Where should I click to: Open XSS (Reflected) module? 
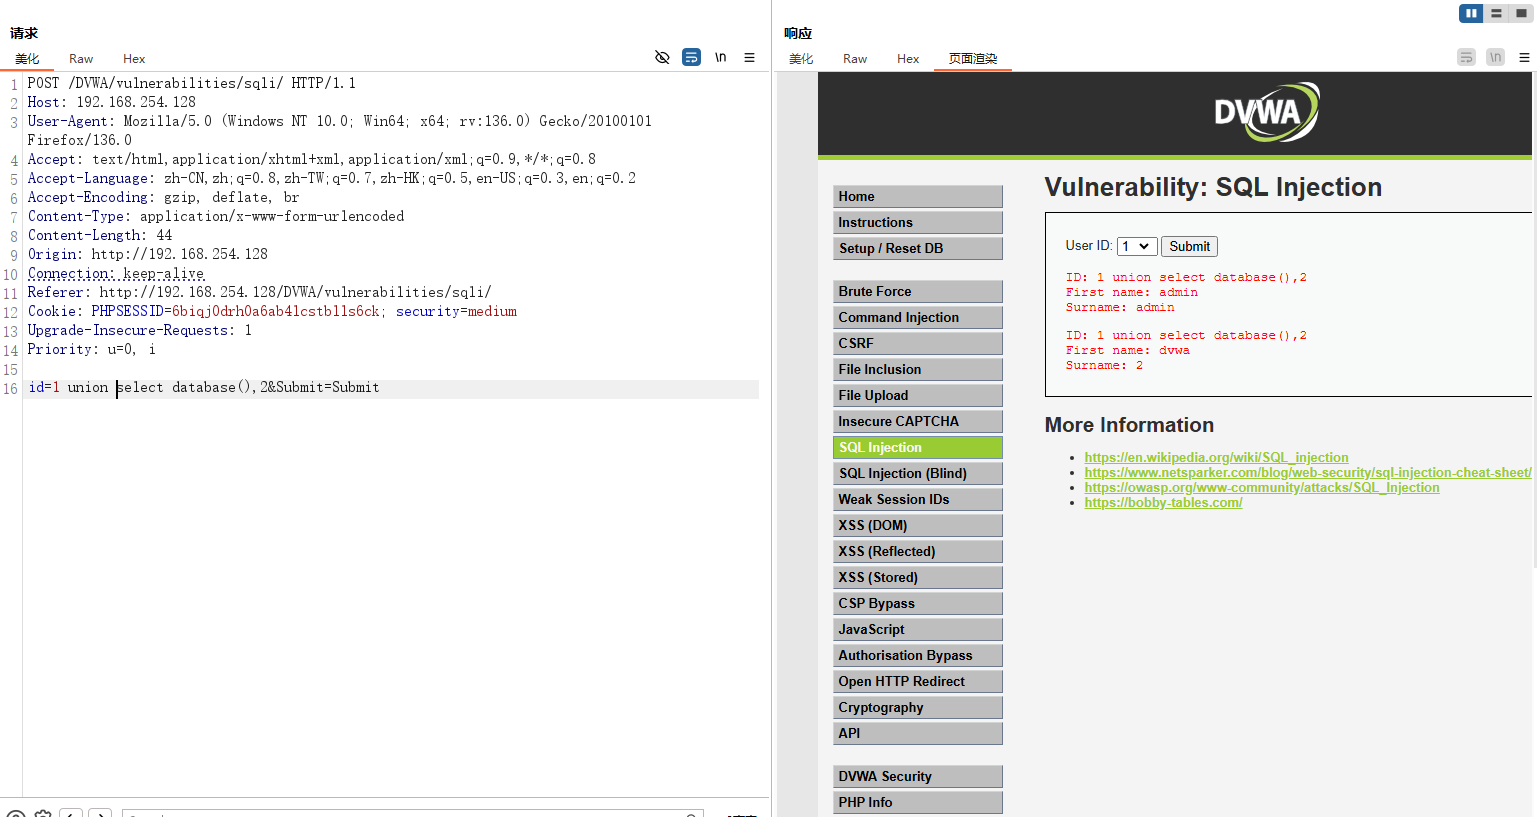[918, 551]
